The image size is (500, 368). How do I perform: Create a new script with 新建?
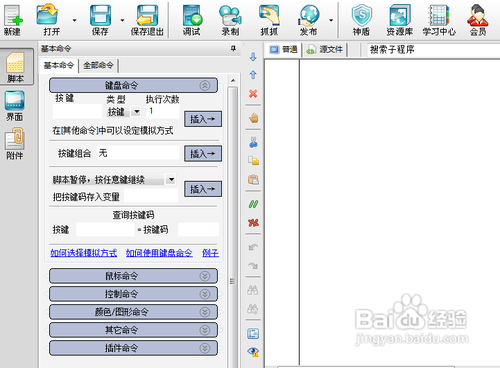(x=13, y=19)
